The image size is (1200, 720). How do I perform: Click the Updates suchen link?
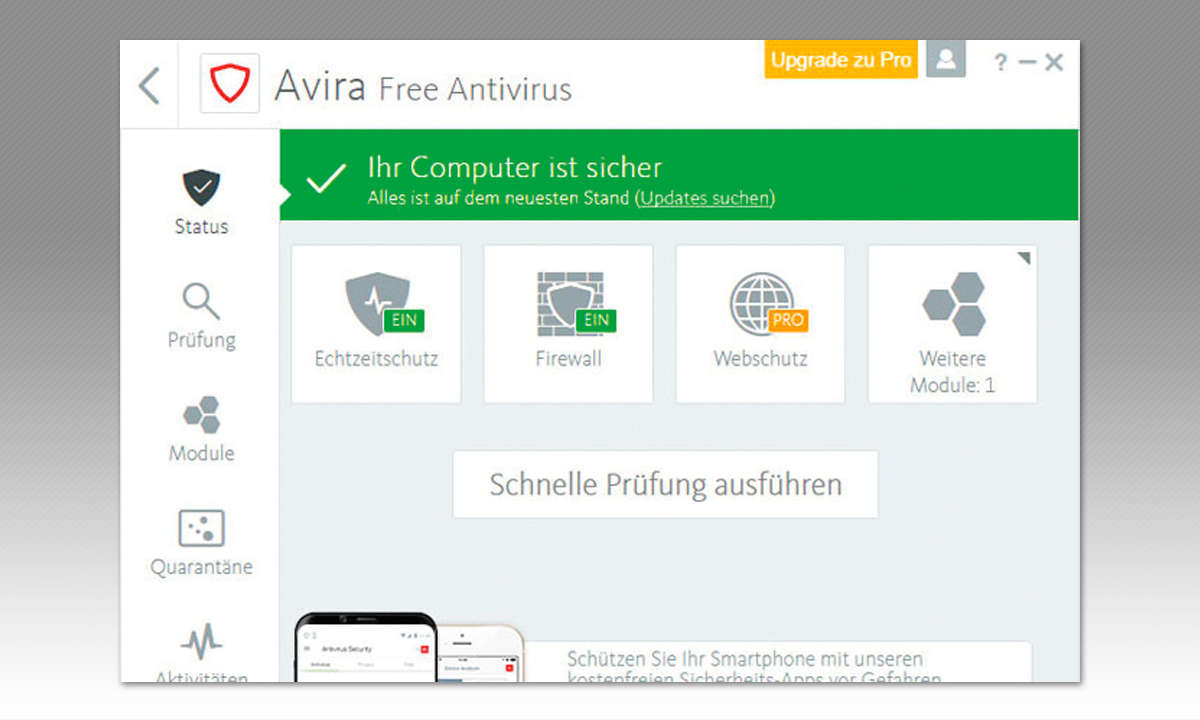[705, 198]
